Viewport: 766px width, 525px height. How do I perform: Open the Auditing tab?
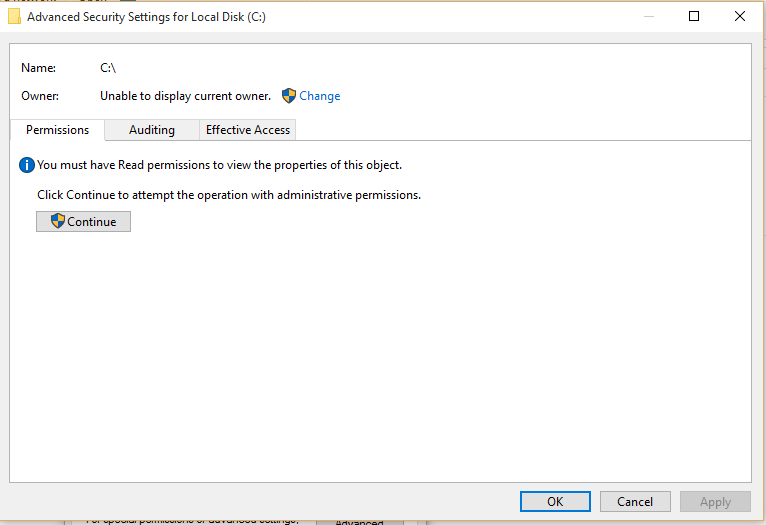pos(152,130)
